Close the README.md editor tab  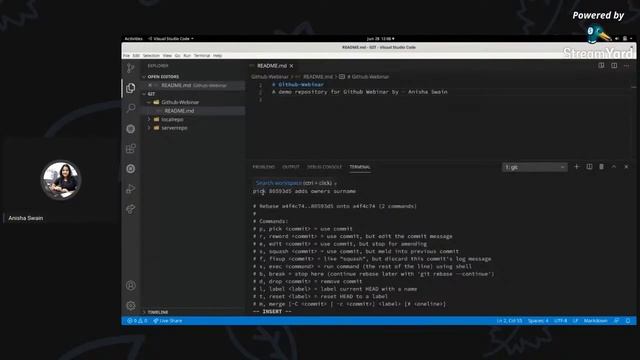[x=291, y=66]
